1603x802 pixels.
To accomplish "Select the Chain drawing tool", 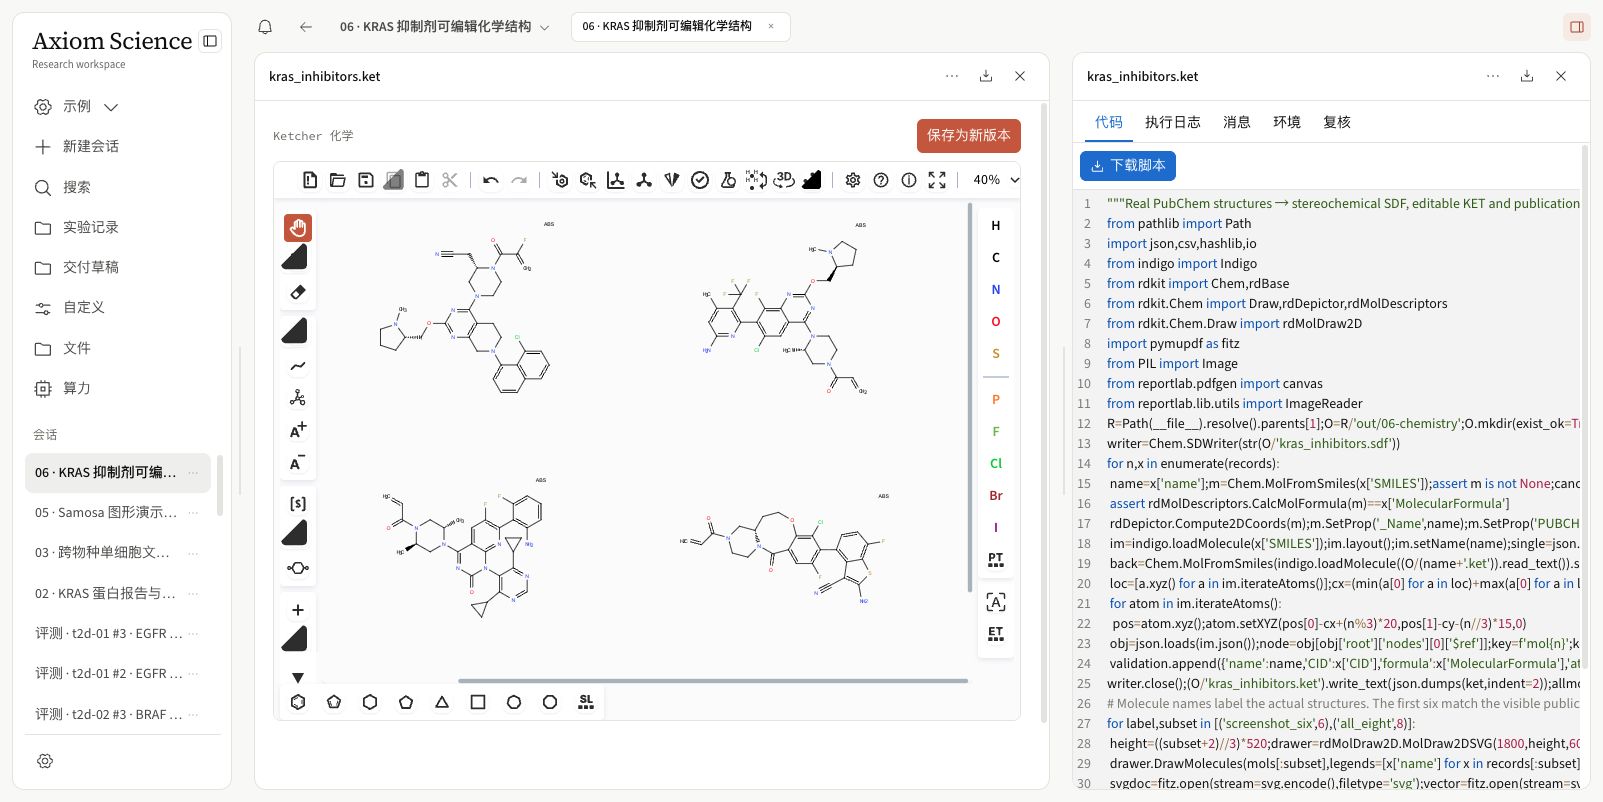I will tap(297, 366).
